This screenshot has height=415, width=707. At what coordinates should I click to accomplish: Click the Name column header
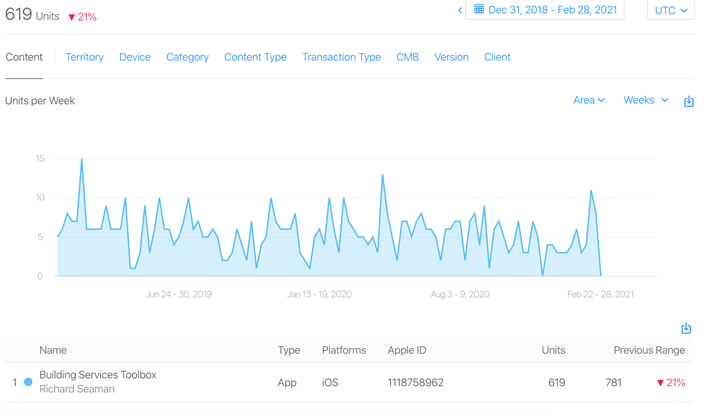[x=53, y=350]
